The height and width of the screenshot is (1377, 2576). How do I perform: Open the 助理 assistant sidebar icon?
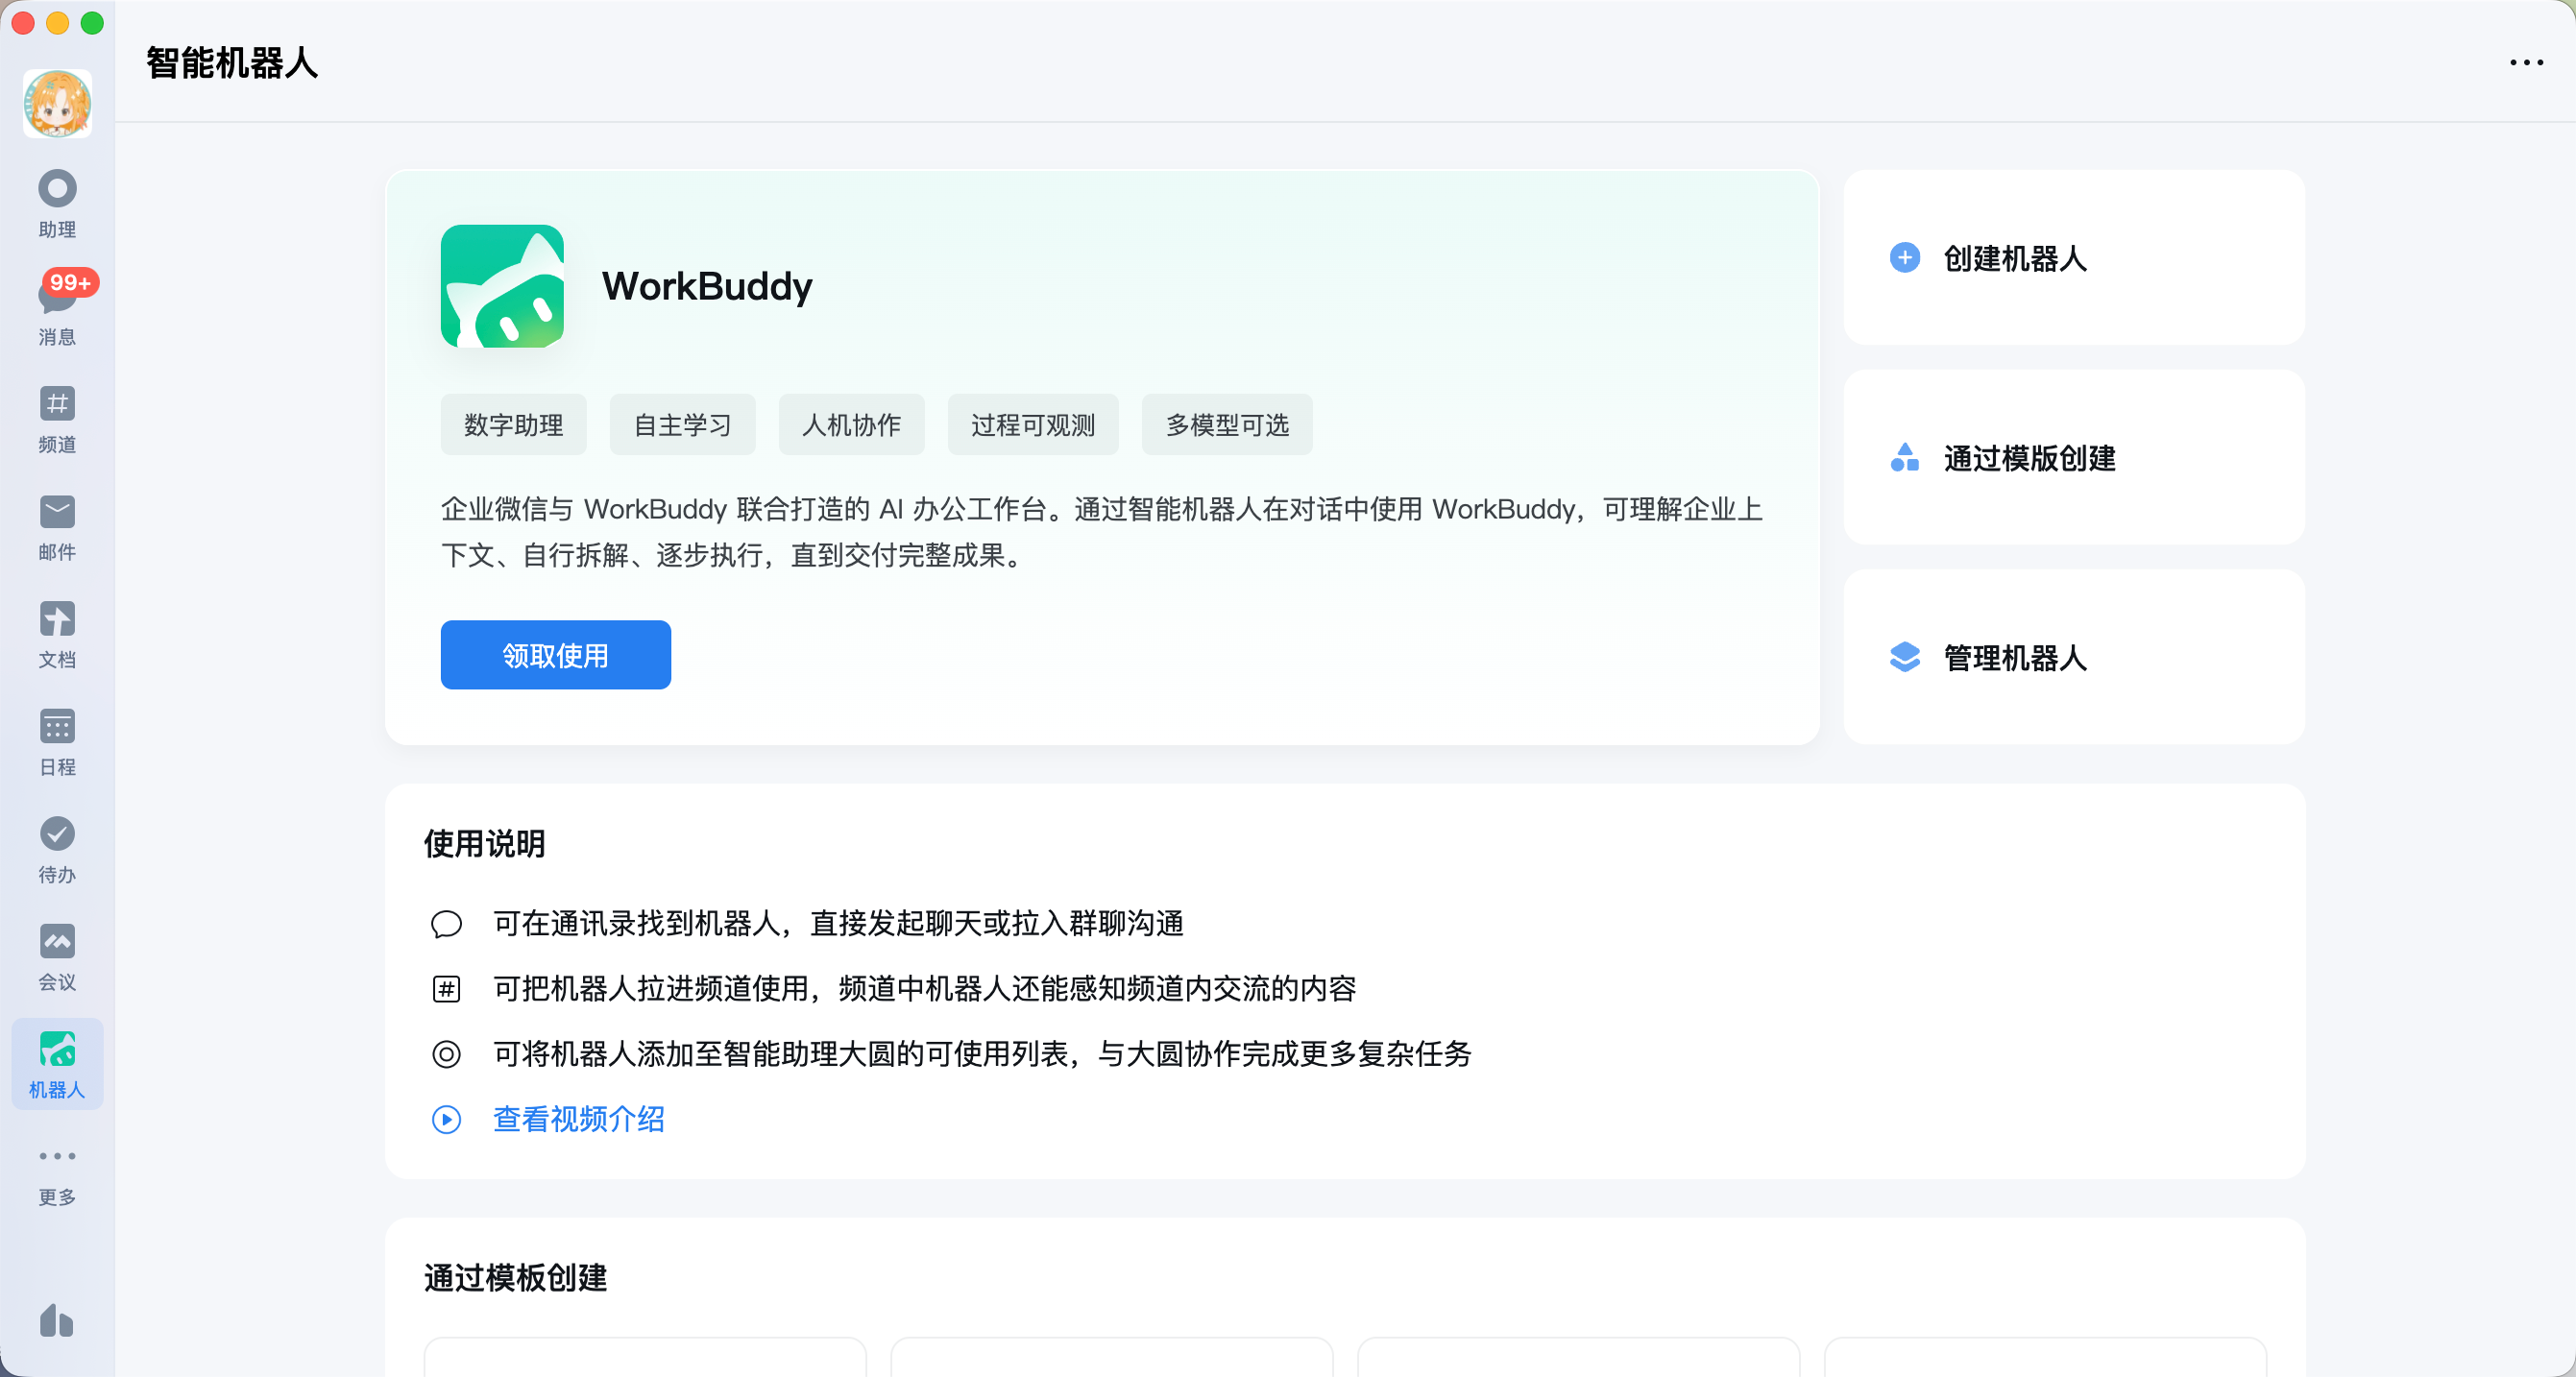[x=57, y=204]
